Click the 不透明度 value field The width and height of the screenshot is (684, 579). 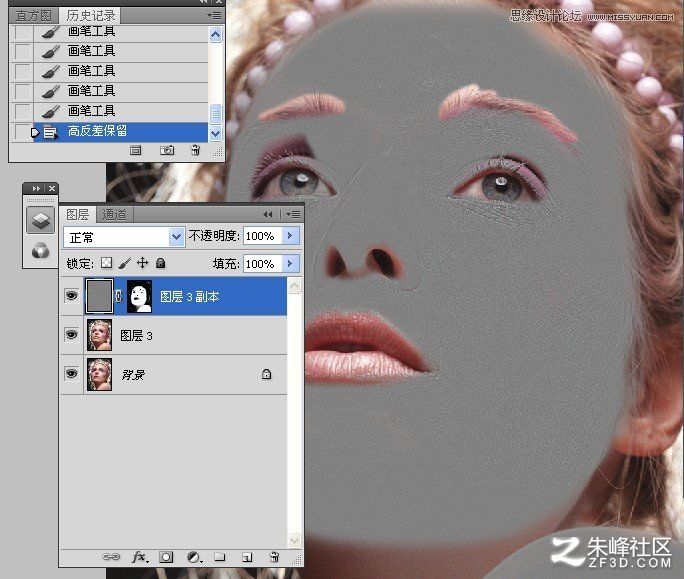(263, 236)
